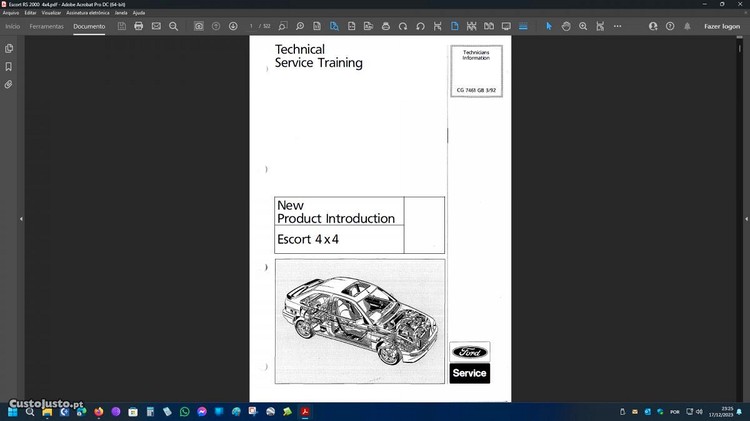Open the Thumbnails panel in left sidebar
The height and width of the screenshot is (421, 750).
coord(9,48)
